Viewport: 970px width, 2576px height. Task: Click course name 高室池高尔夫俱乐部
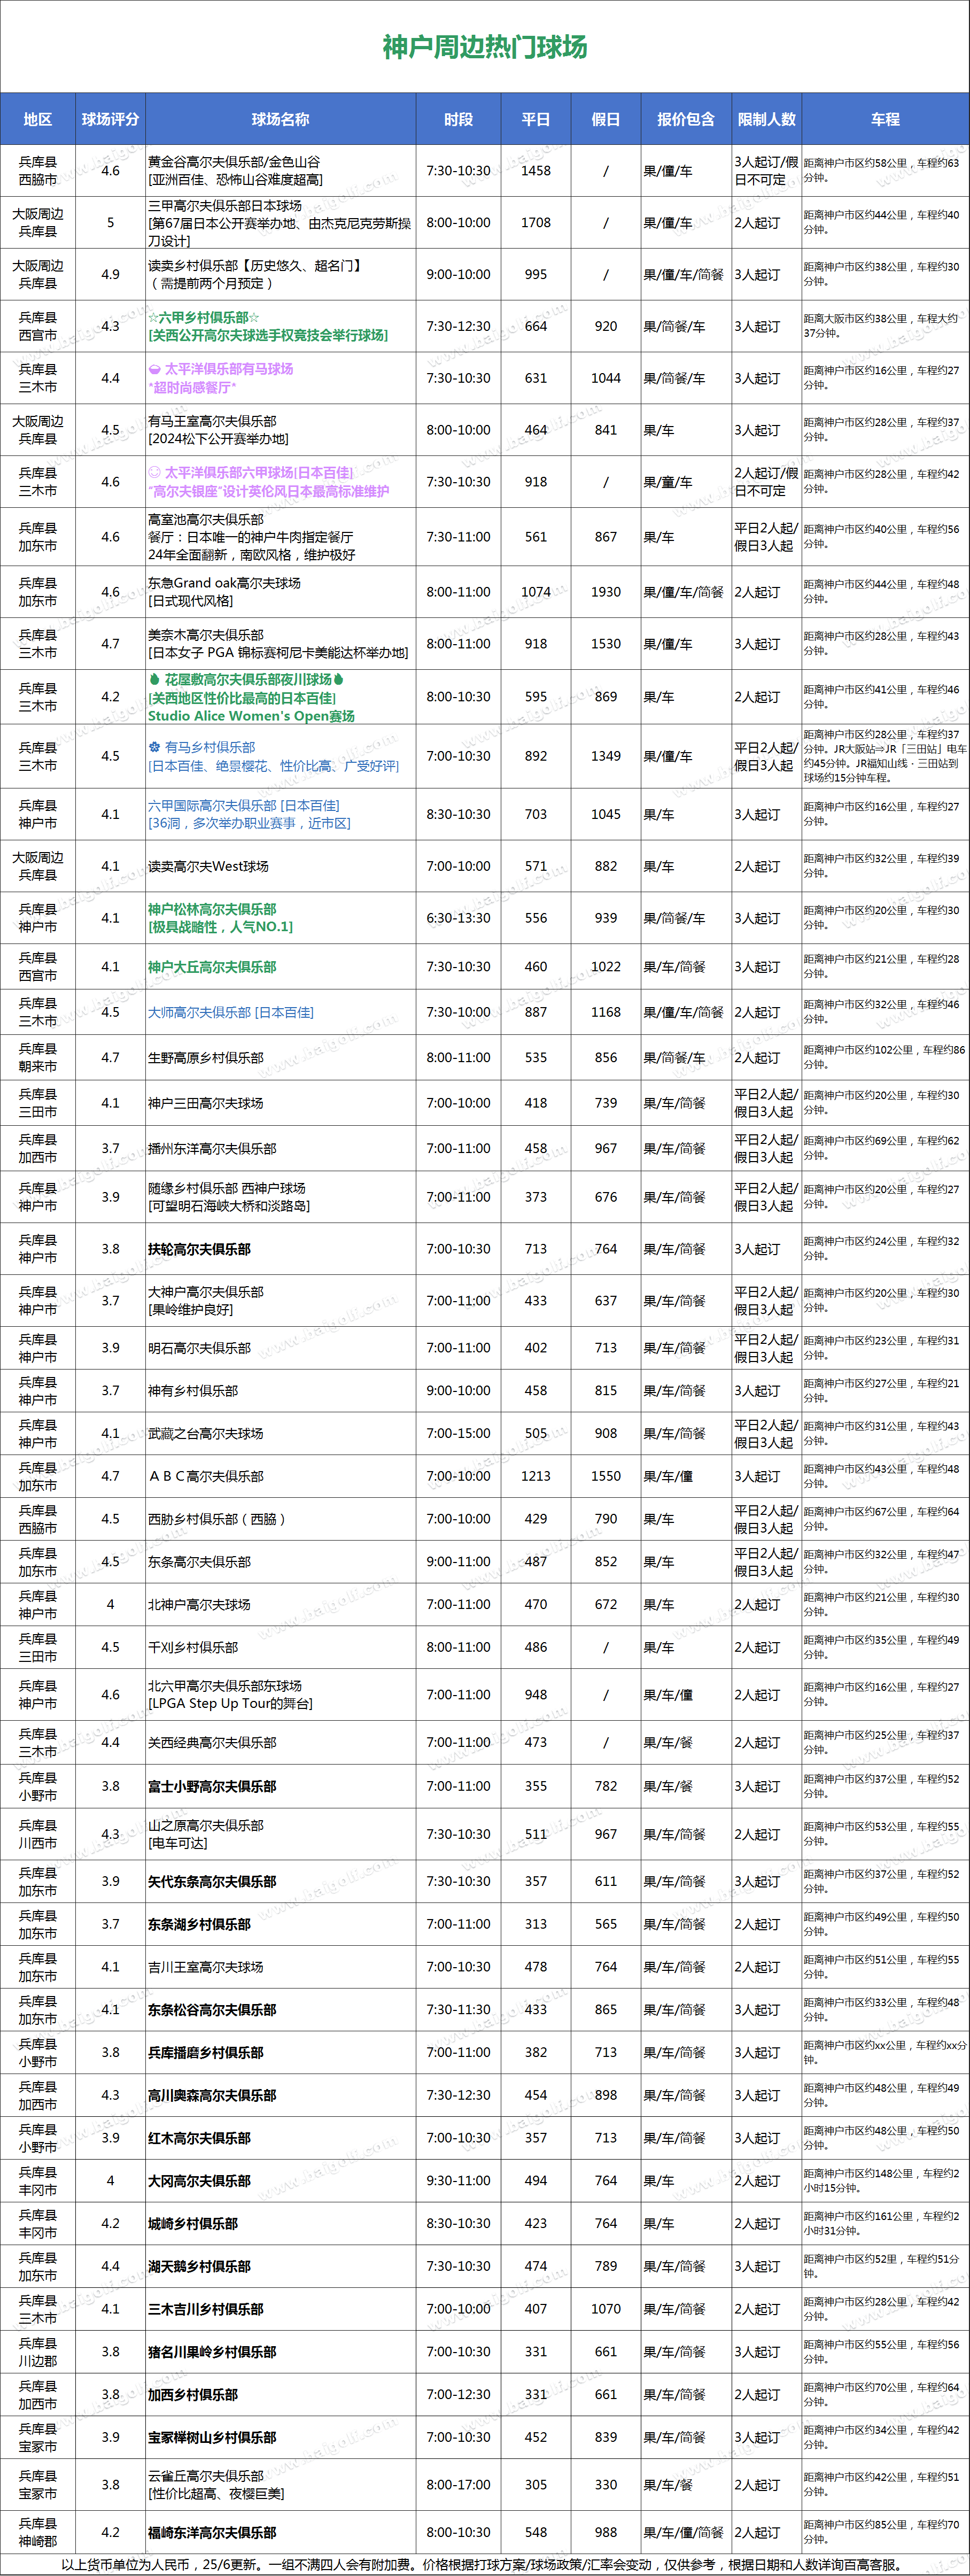(x=206, y=520)
